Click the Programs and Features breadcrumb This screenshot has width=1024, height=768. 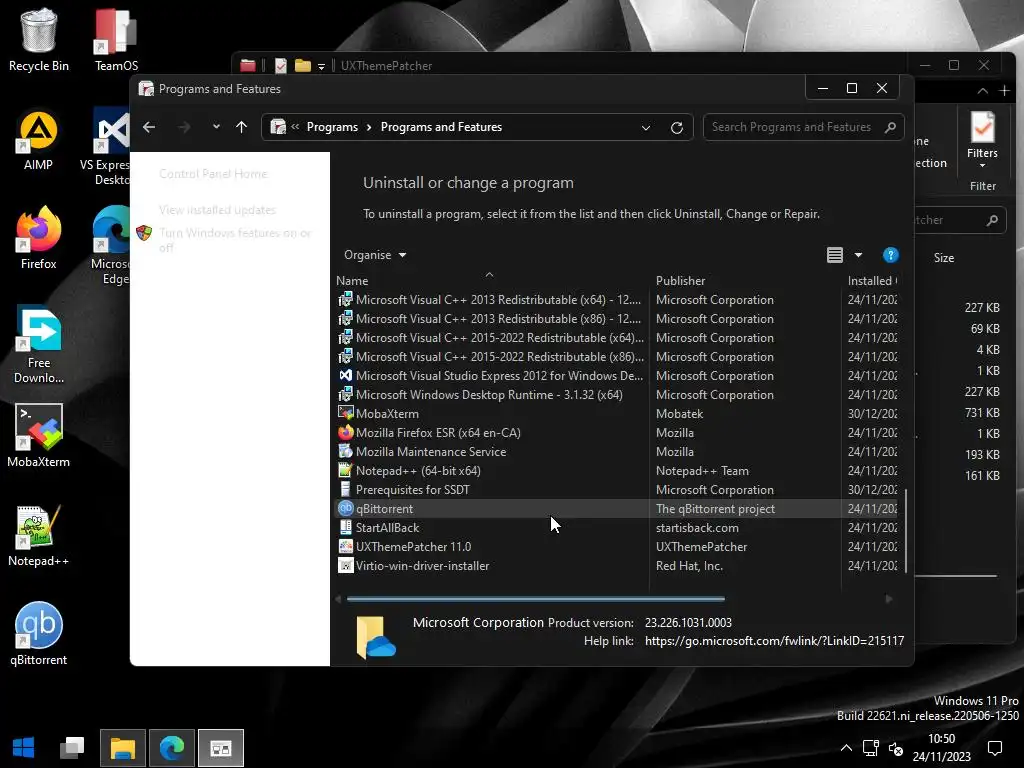tap(441, 127)
